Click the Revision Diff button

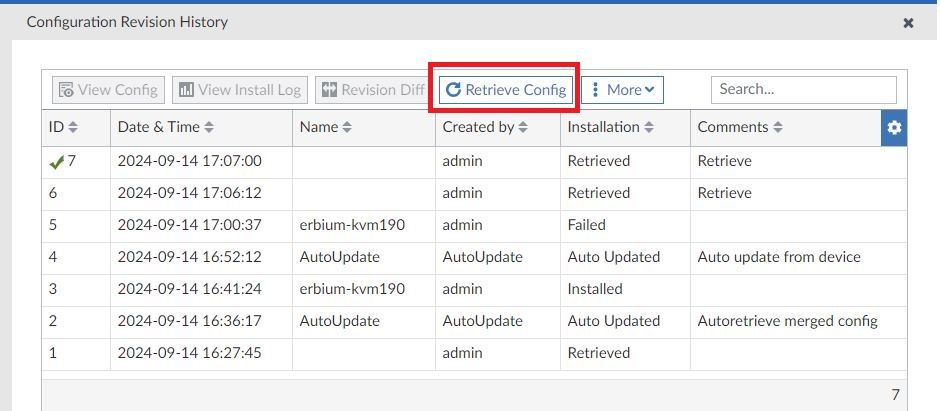(x=371, y=90)
